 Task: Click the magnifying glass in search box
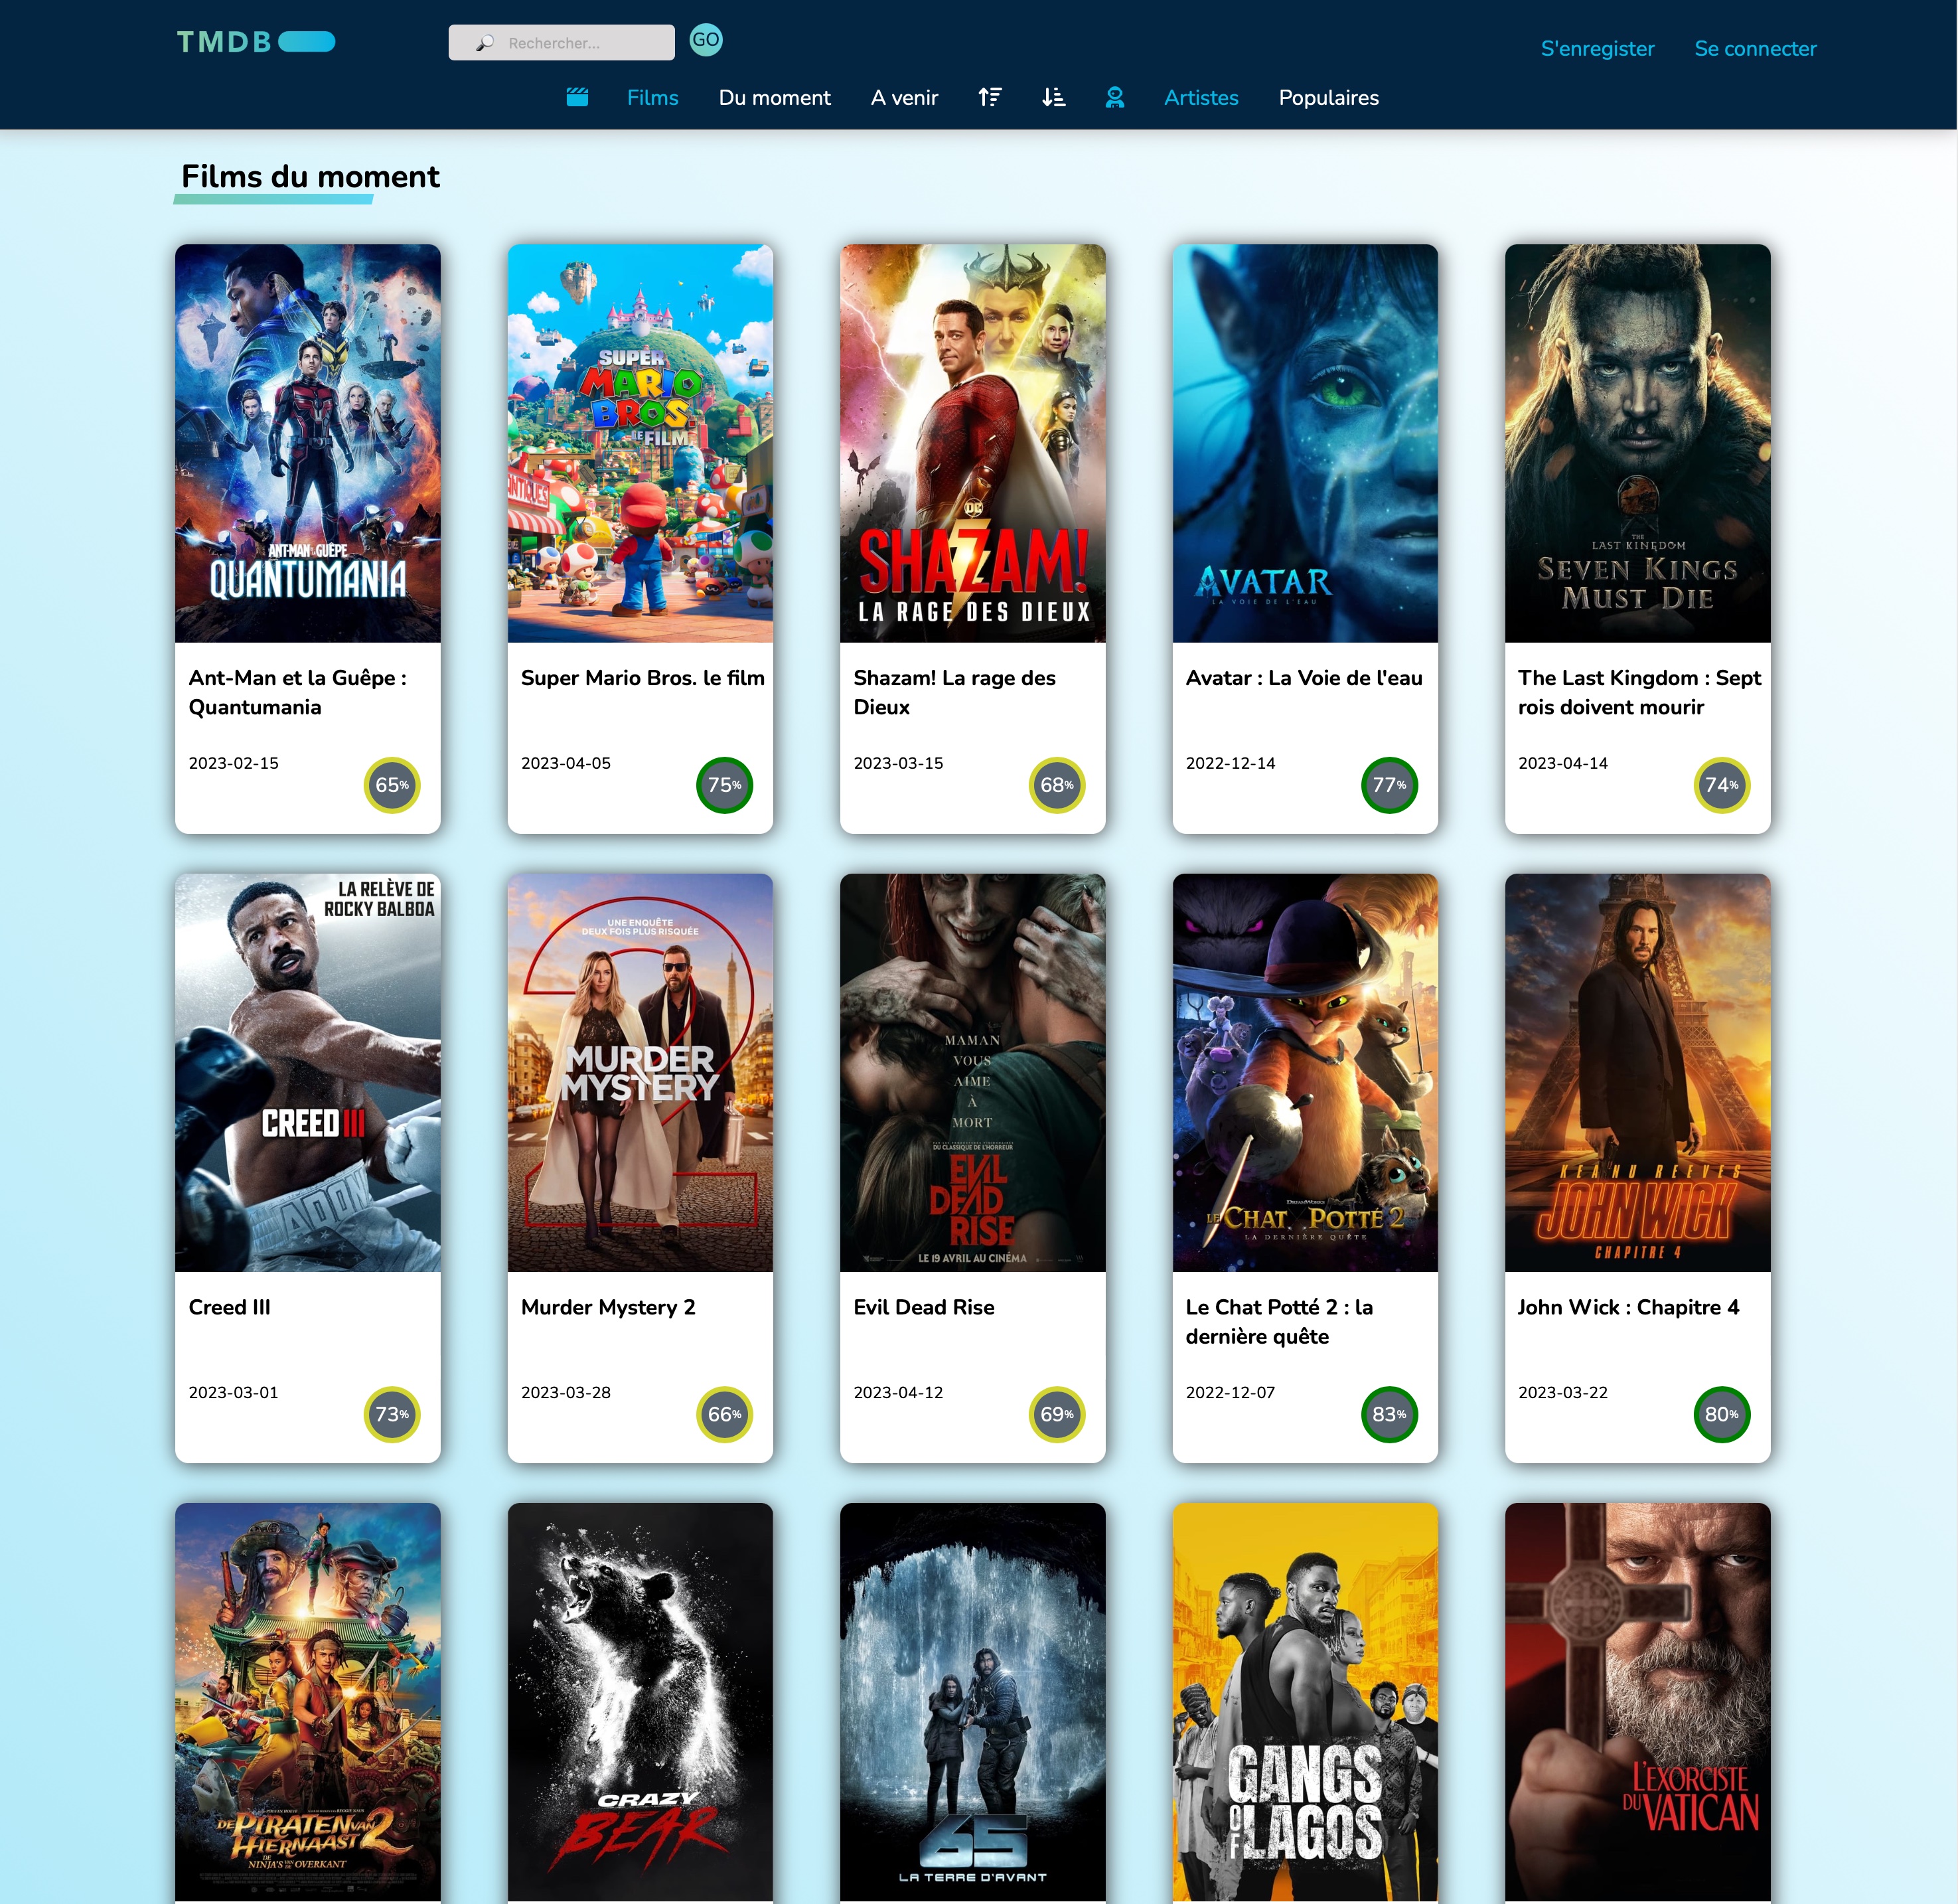[485, 43]
